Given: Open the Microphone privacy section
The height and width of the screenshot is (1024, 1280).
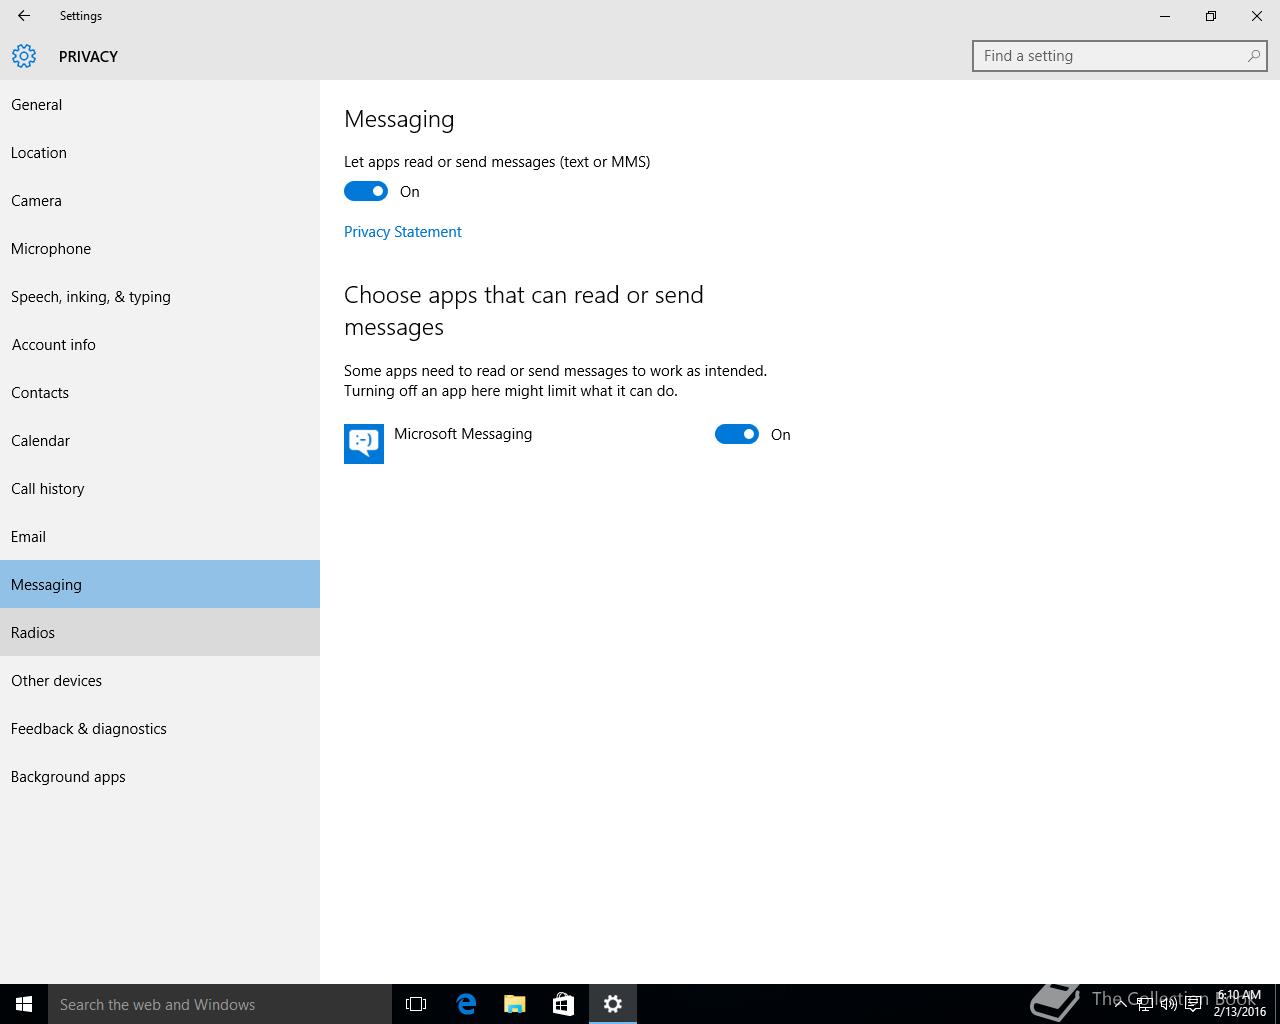Looking at the screenshot, I should point(160,248).
